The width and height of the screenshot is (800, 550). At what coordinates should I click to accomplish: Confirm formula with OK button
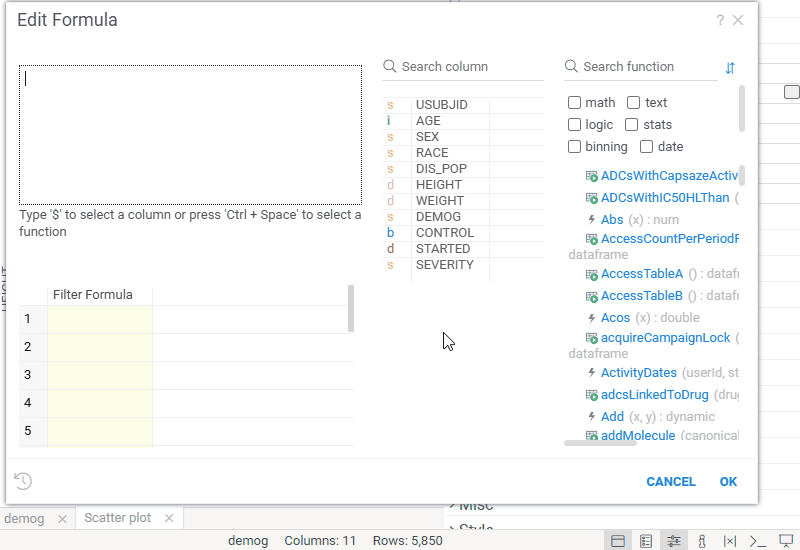(728, 481)
